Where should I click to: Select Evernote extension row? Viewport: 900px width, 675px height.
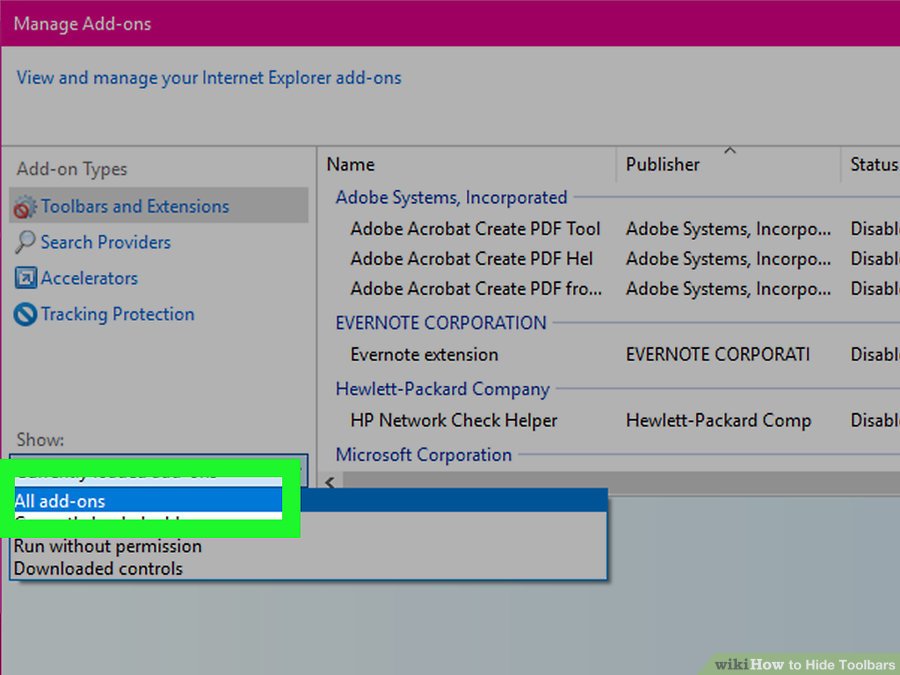[620, 355]
